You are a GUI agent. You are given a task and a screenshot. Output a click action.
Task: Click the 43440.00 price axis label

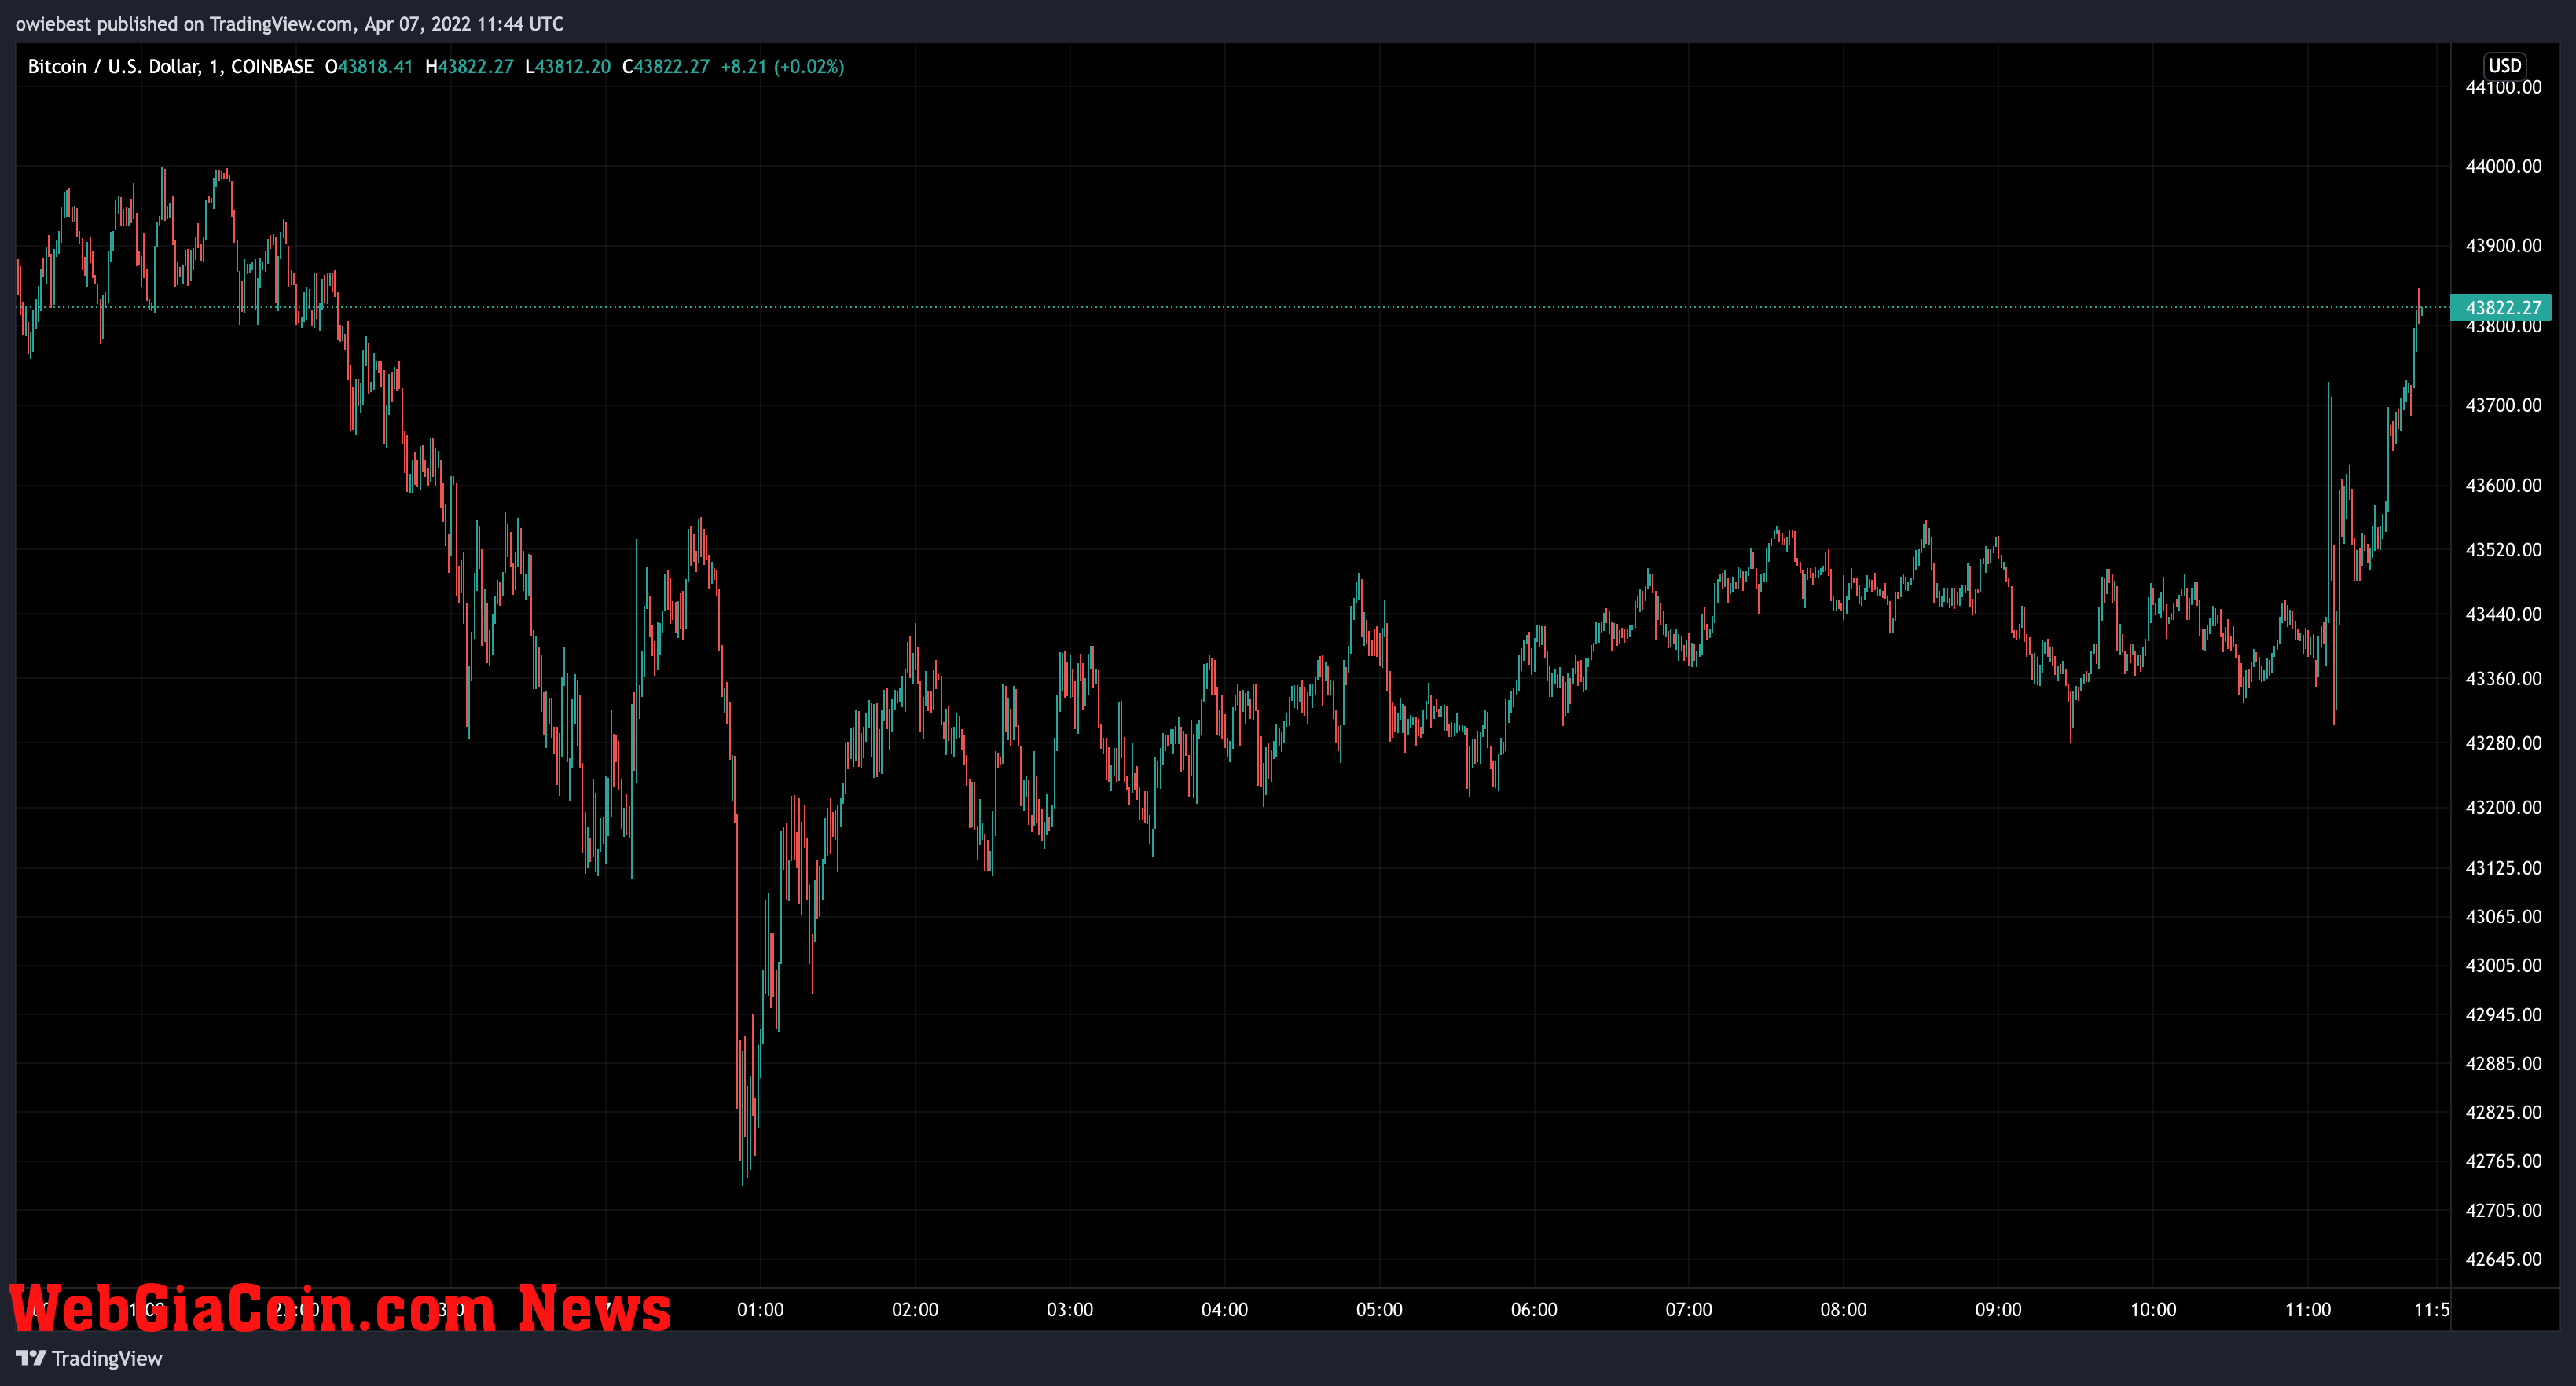[x=2503, y=614]
